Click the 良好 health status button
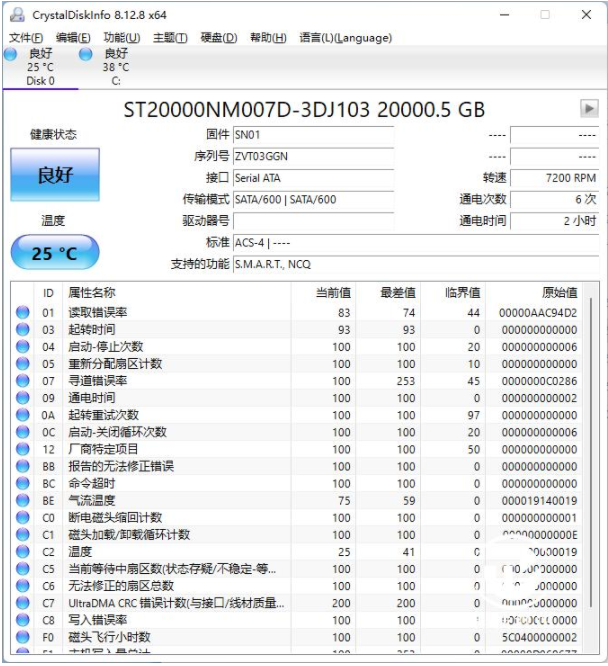Image resolution: width=608 pixels, height=666 pixels. pos(55,175)
